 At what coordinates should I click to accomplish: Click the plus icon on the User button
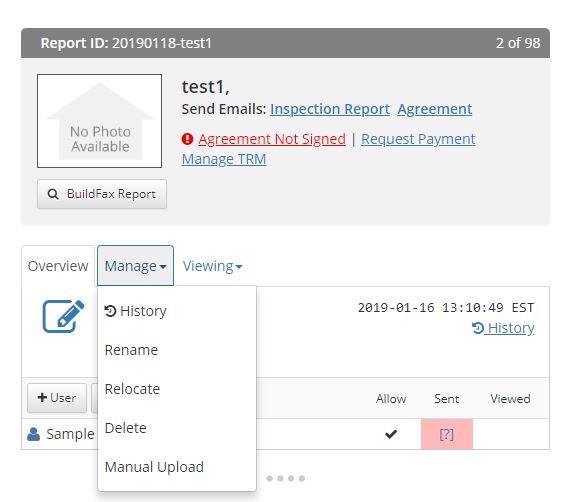[42, 397]
